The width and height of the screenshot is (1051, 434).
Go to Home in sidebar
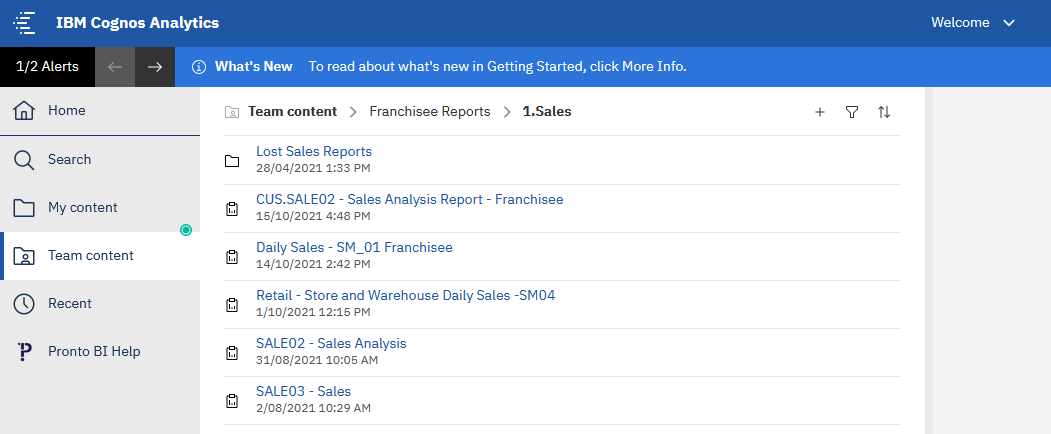point(100,111)
